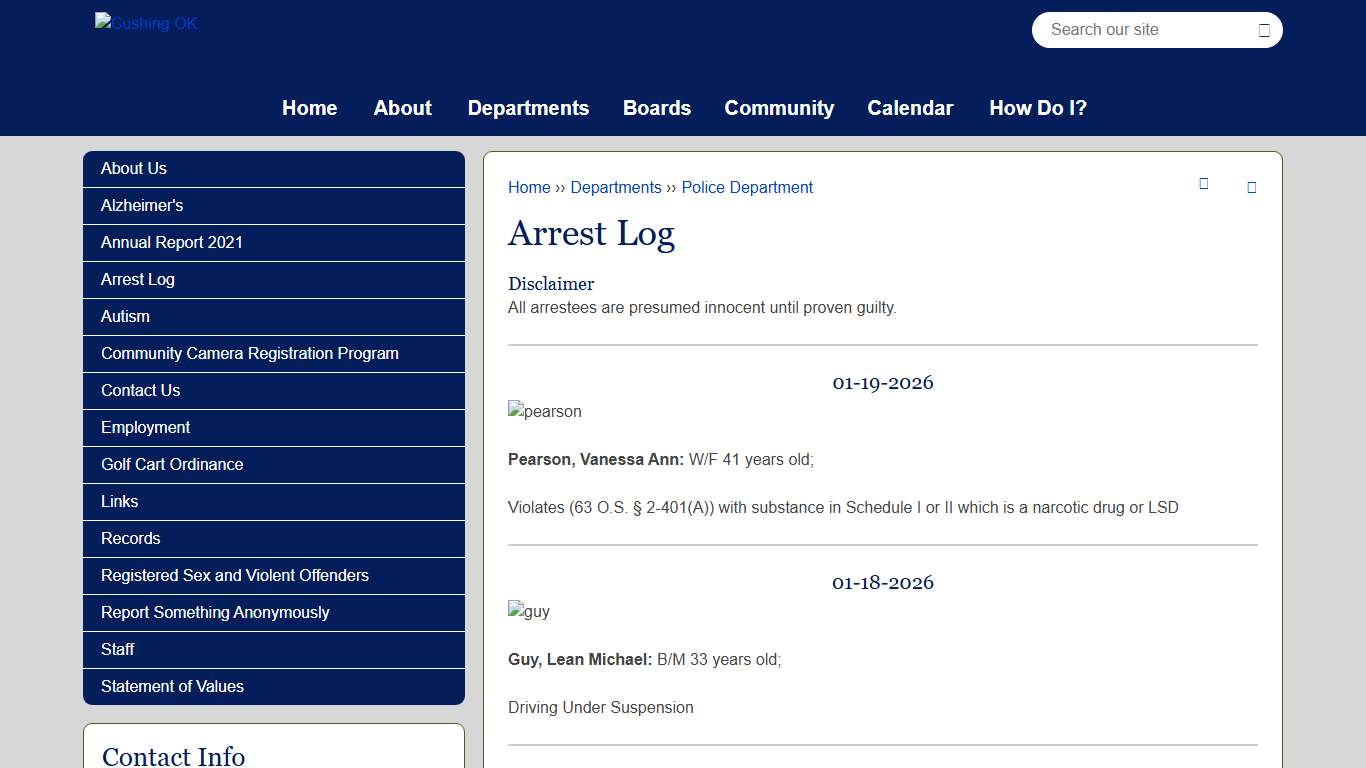Click the Police Department breadcrumb link
This screenshot has width=1366, height=768.
[x=747, y=187]
